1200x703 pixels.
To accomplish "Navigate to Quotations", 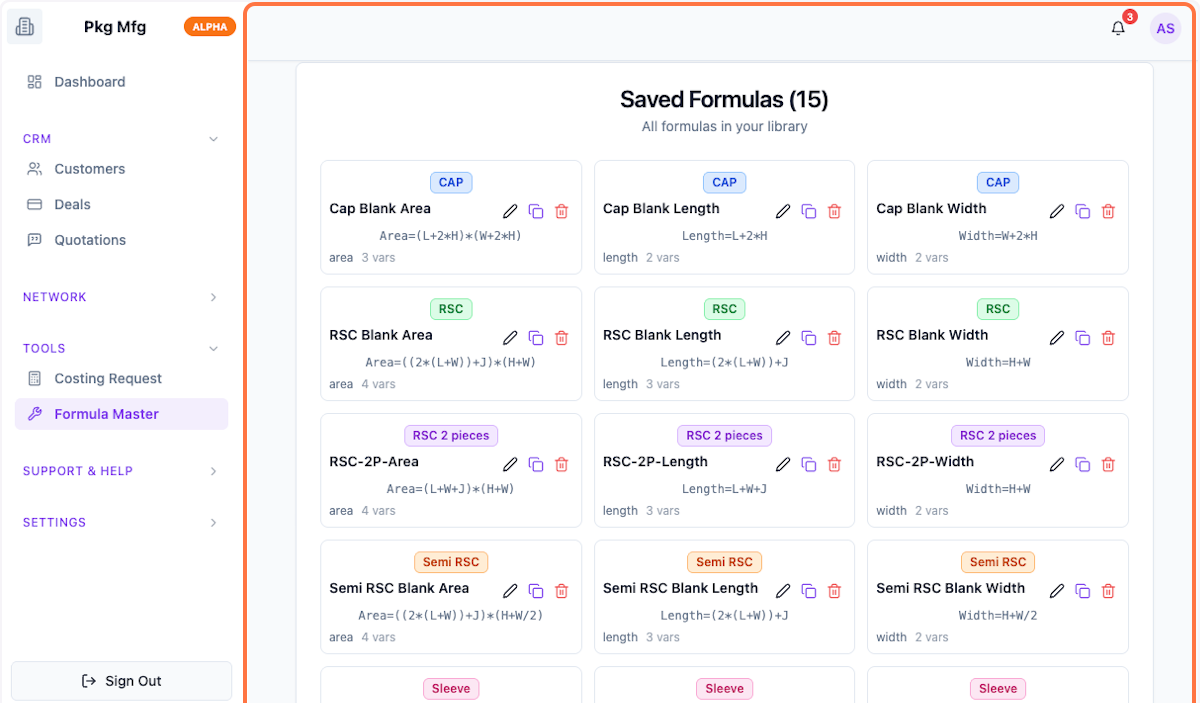I will (x=90, y=240).
